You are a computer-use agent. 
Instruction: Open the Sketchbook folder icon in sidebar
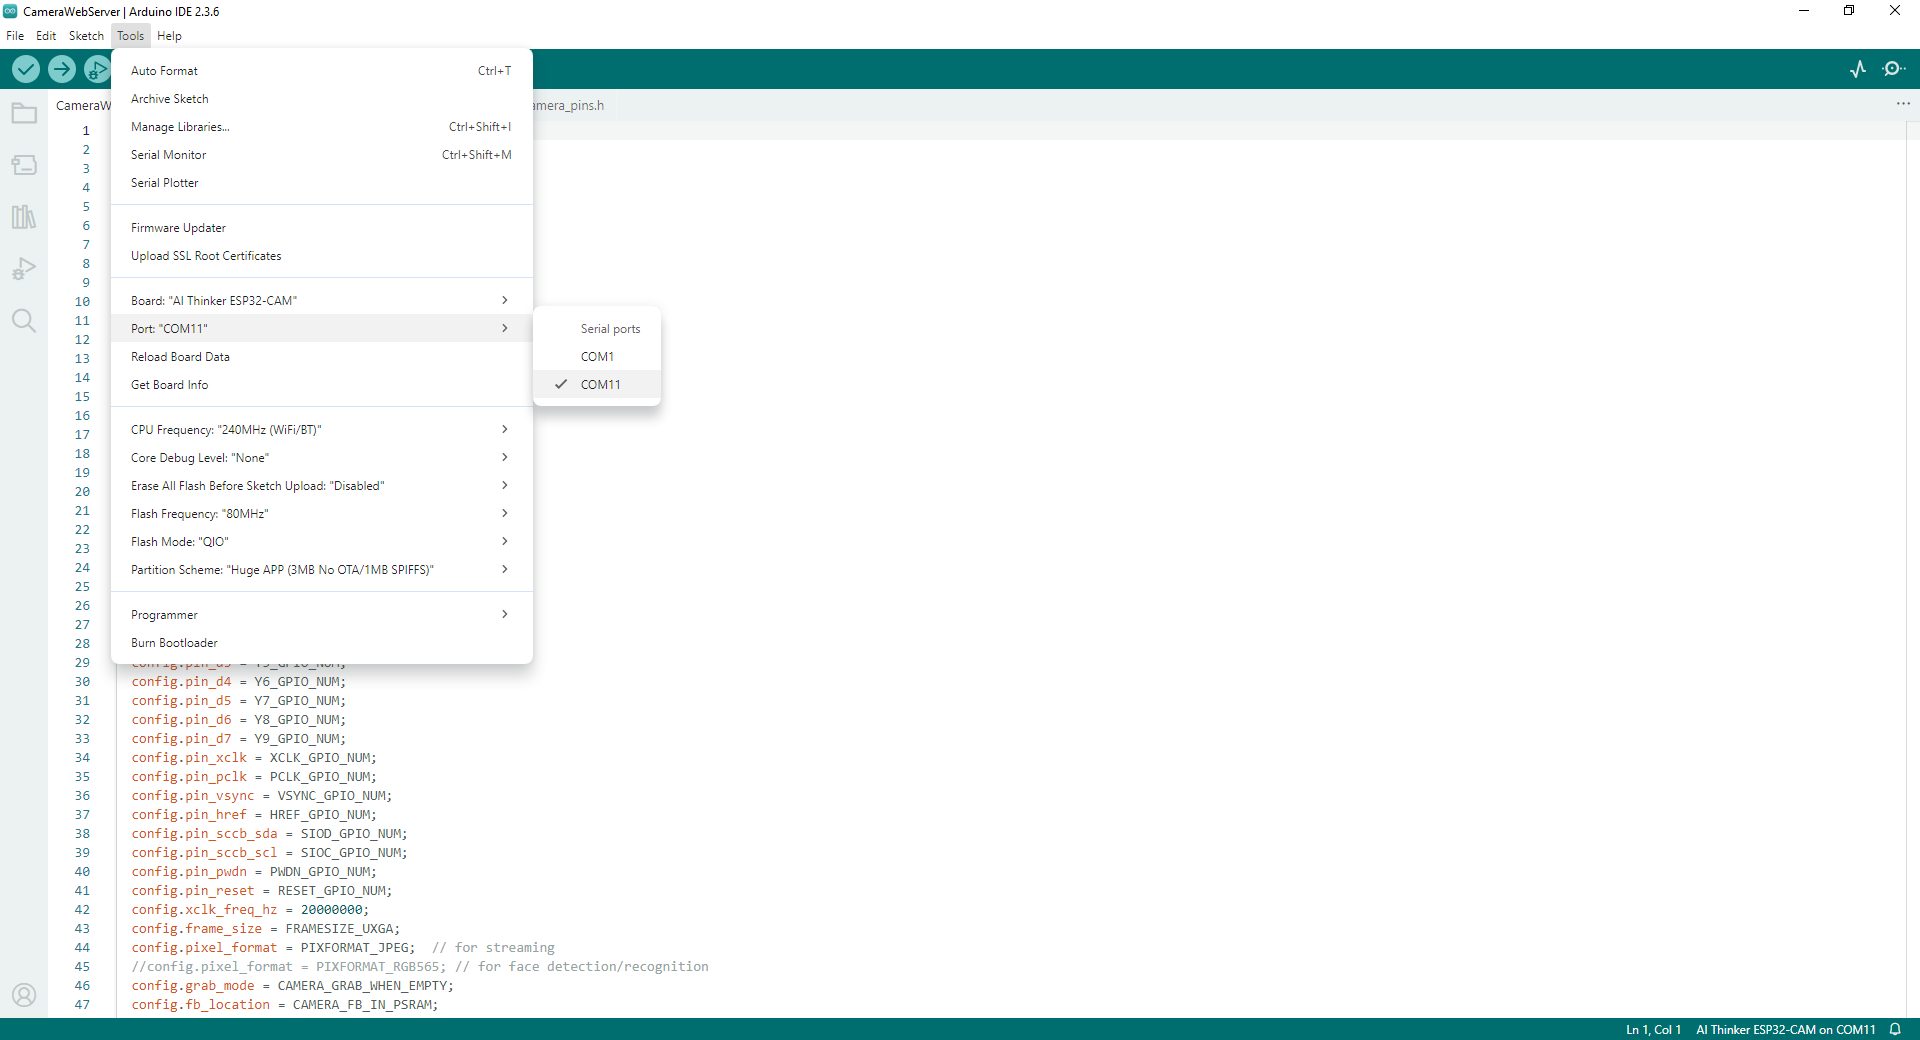[x=24, y=114]
